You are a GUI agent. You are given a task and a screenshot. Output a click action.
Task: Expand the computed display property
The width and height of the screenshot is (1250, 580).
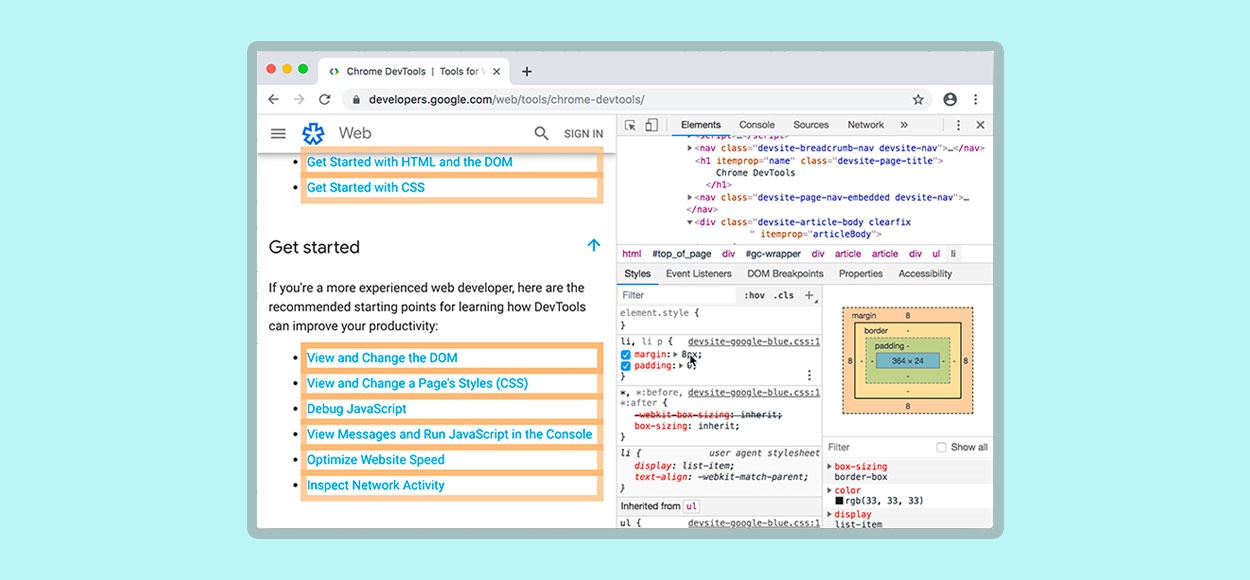point(830,514)
